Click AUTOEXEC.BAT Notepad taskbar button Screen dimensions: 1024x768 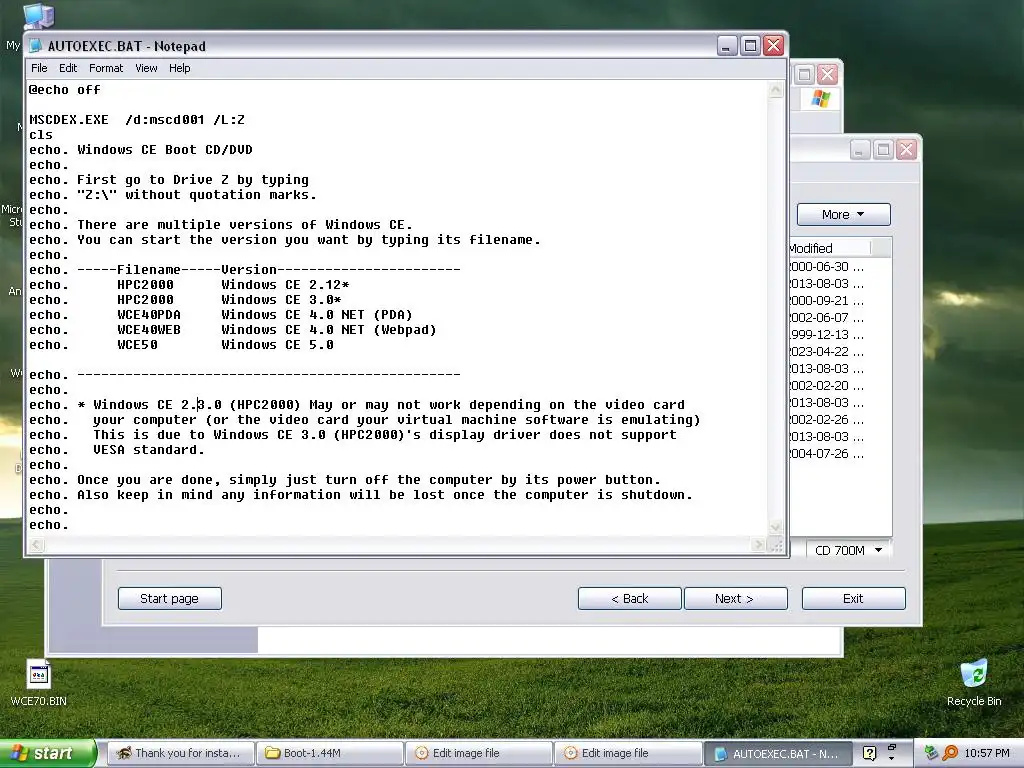[x=777, y=754]
